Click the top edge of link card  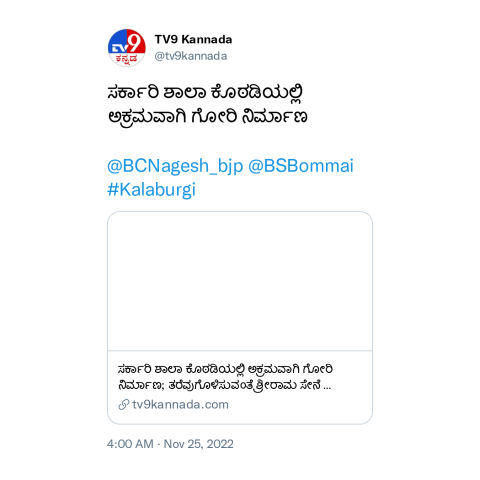(x=240, y=211)
